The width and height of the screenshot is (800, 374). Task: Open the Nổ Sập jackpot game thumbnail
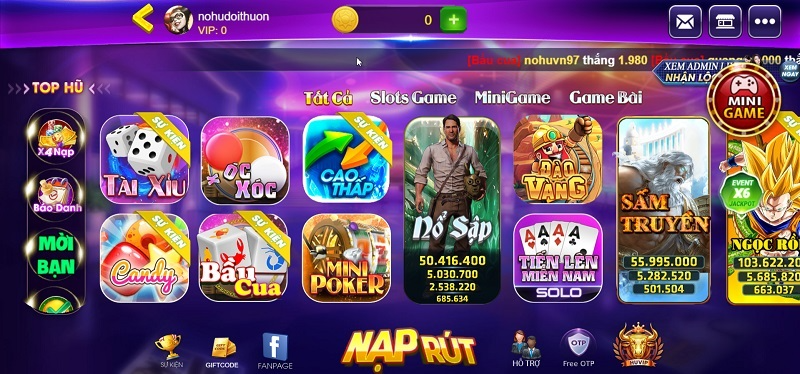pos(452,210)
